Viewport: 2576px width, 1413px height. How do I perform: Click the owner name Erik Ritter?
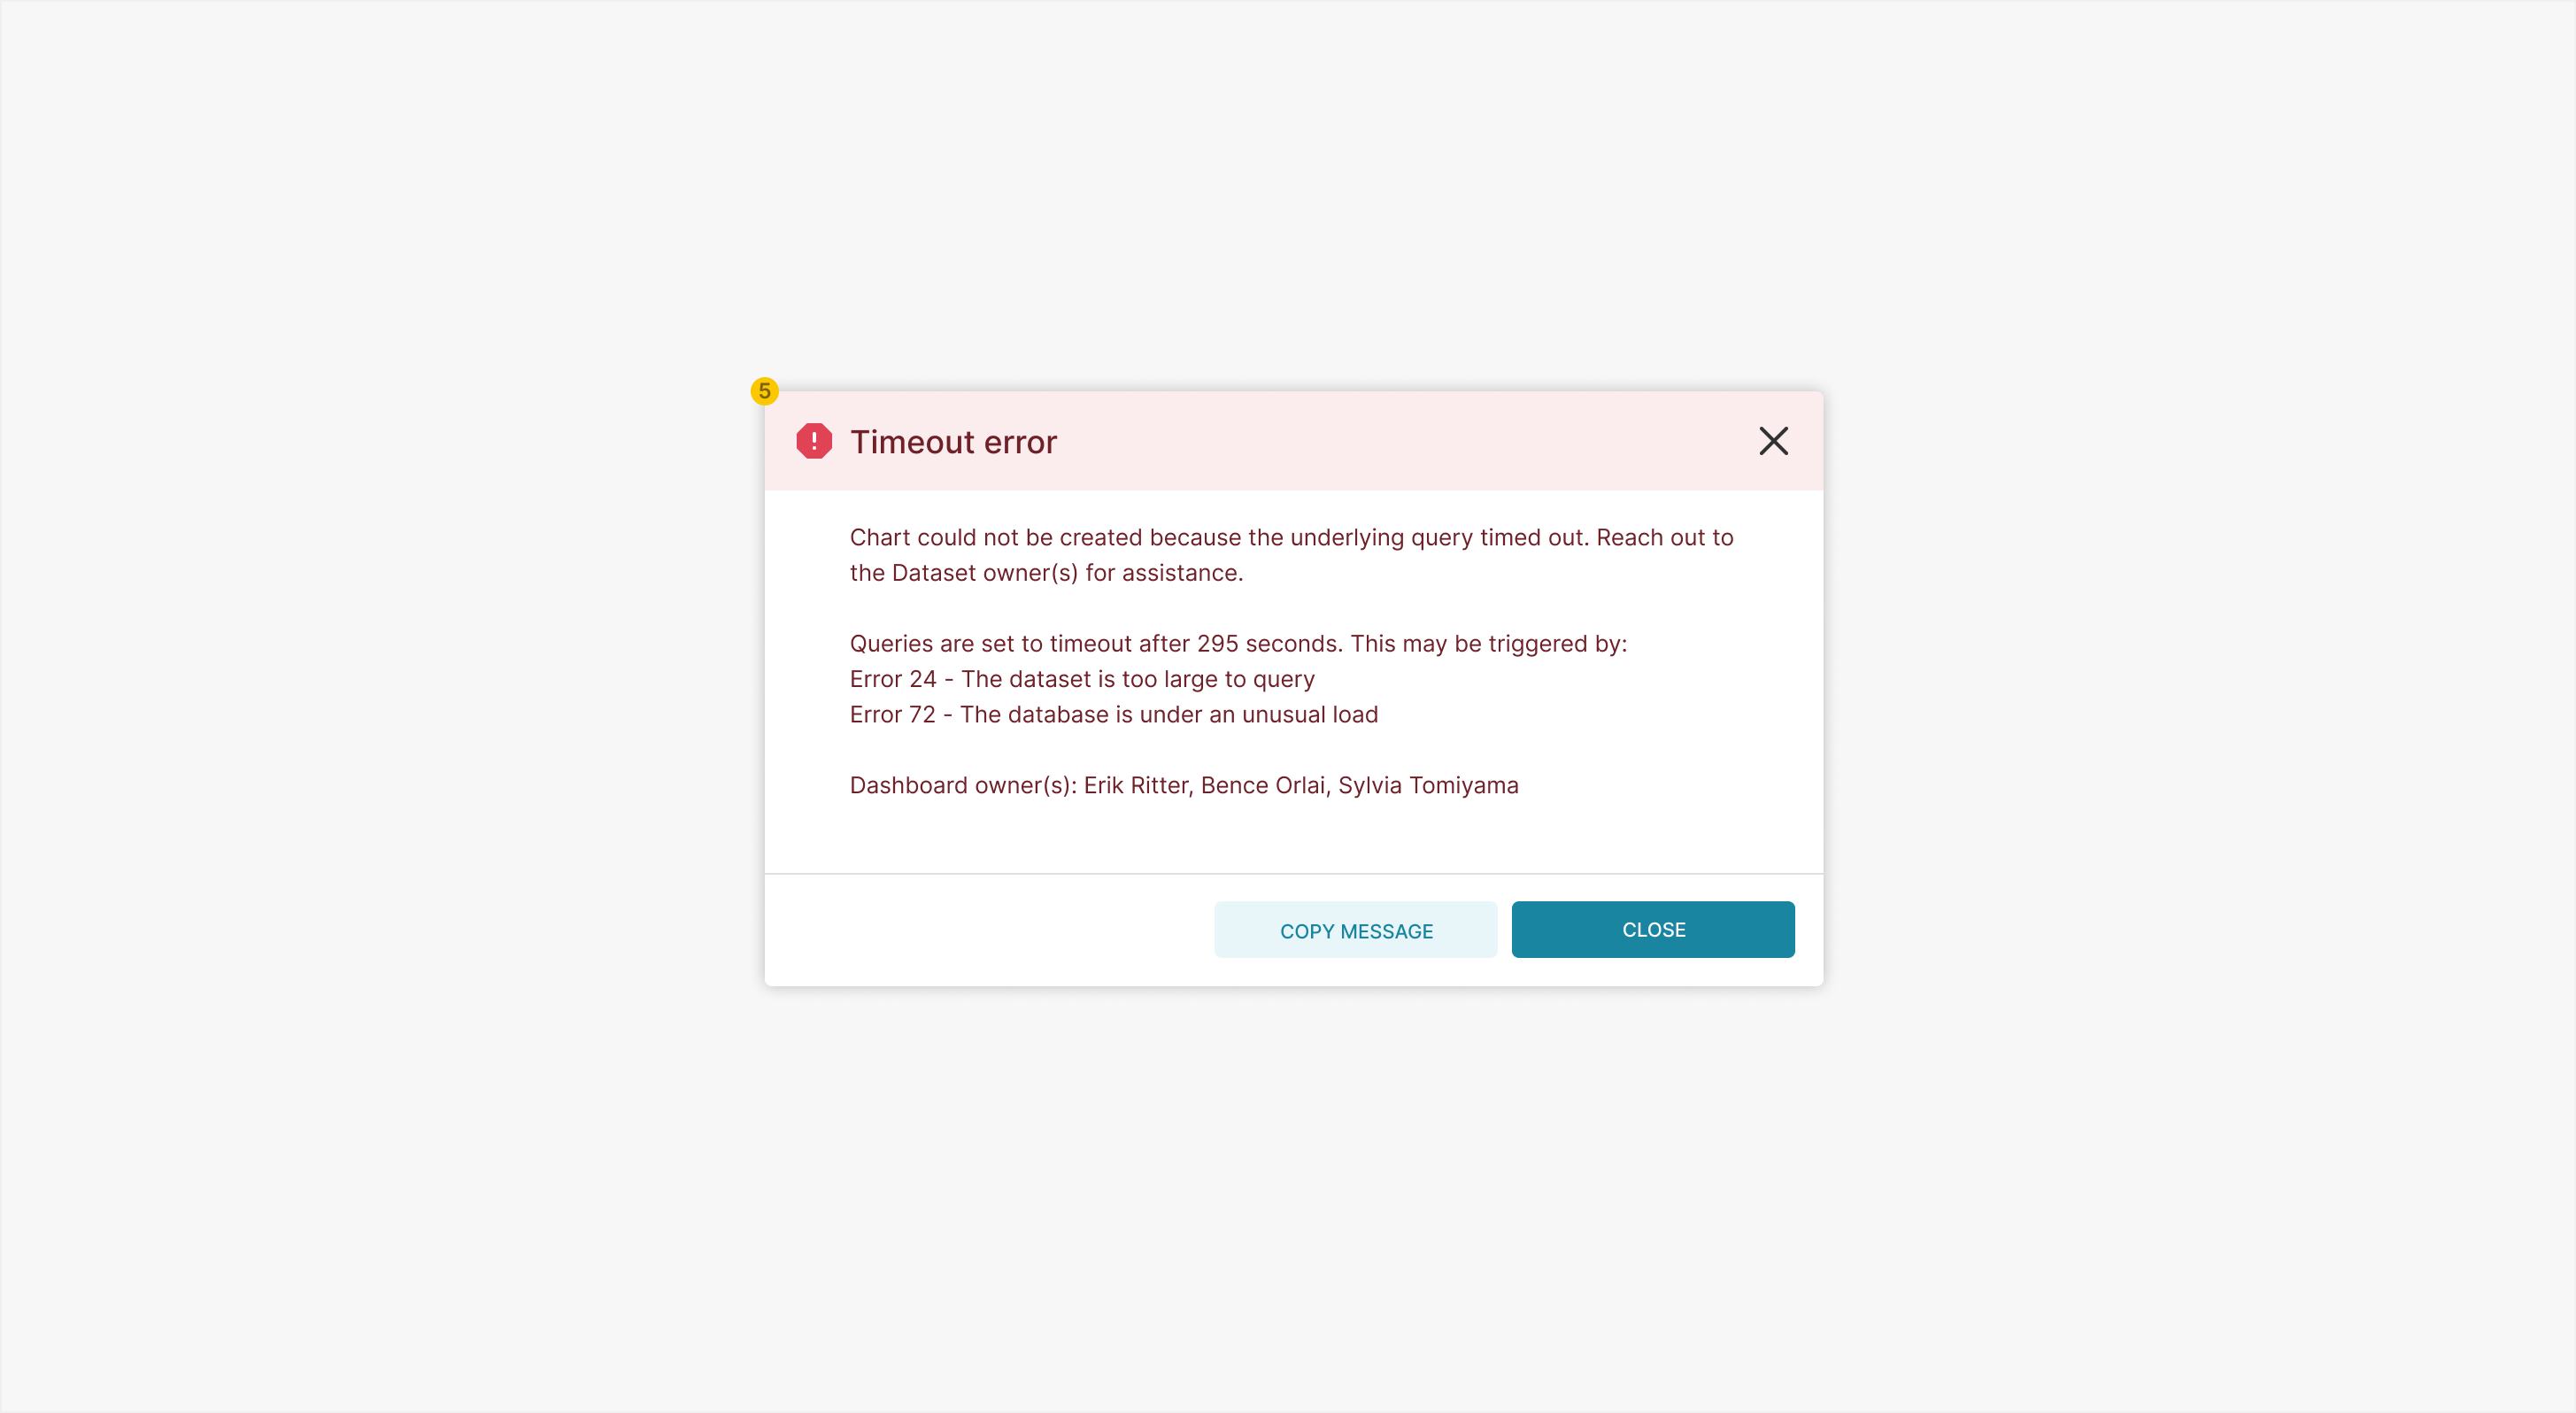click(x=1136, y=786)
